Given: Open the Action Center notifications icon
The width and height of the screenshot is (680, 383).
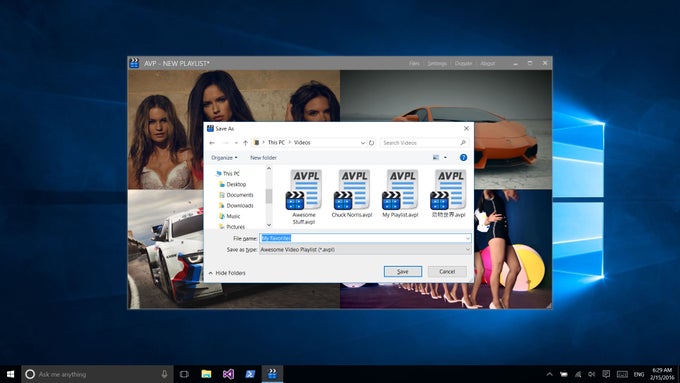Looking at the screenshot, I should (606, 374).
